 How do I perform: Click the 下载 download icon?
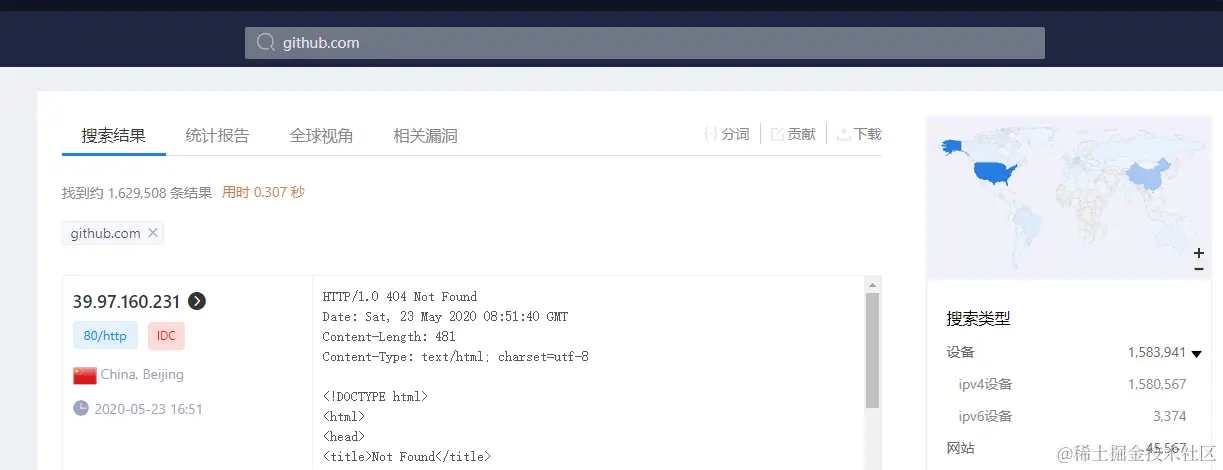pos(843,134)
